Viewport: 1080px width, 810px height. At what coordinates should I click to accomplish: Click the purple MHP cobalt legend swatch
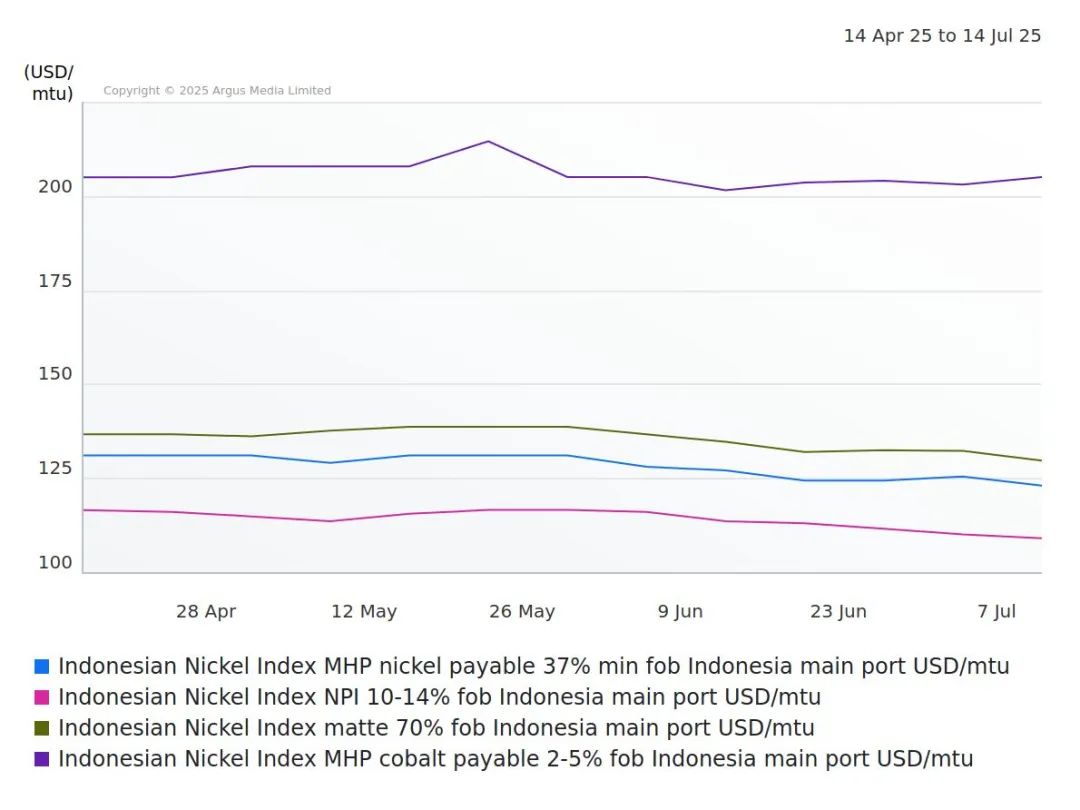(x=41, y=759)
